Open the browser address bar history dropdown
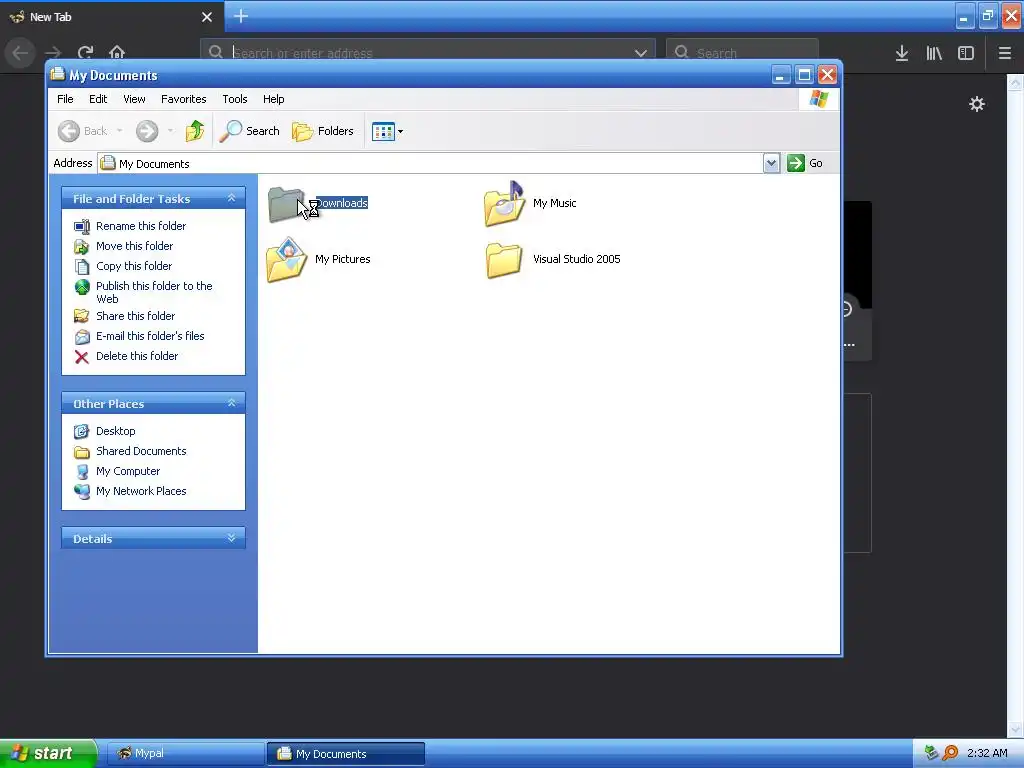The height and width of the screenshot is (768, 1024). [x=641, y=53]
